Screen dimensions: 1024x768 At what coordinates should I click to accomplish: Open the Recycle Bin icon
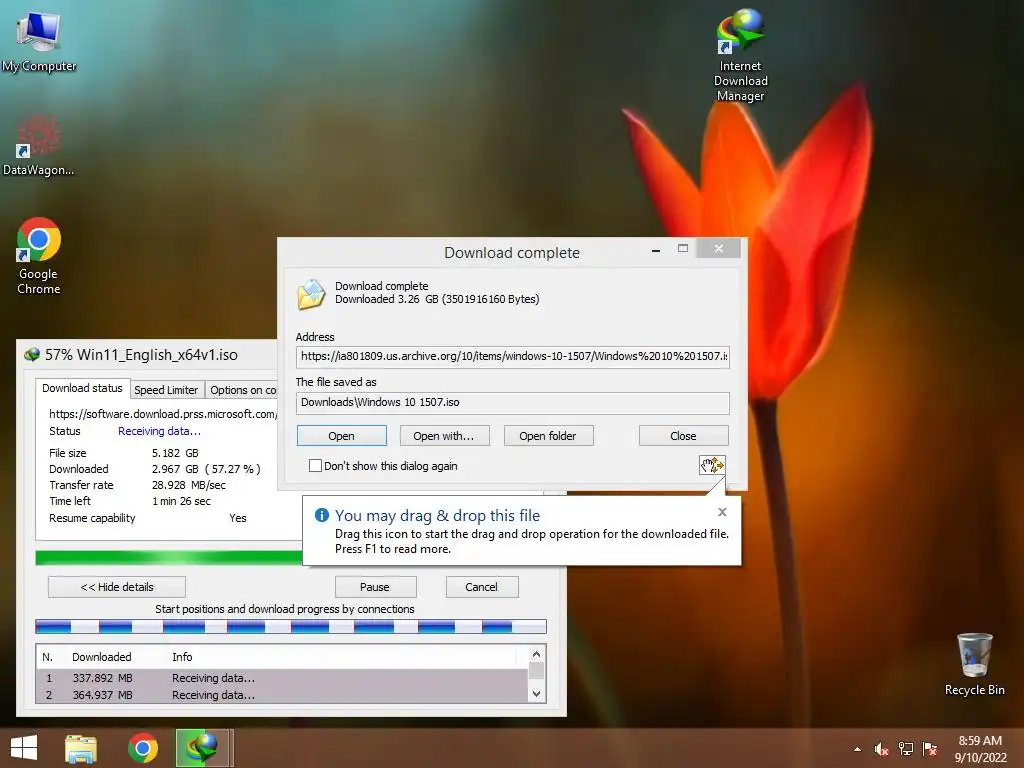pos(974,664)
